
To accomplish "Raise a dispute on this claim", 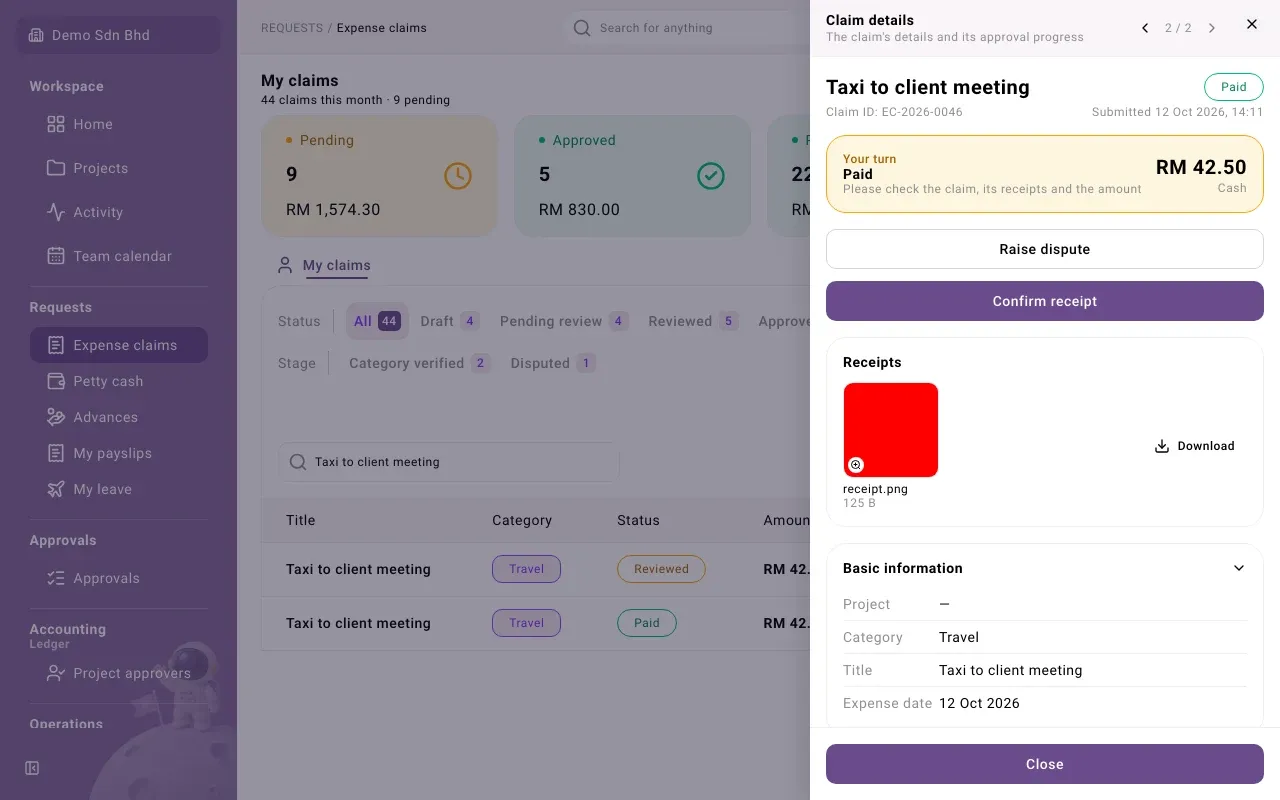I will pos(1045,249).
